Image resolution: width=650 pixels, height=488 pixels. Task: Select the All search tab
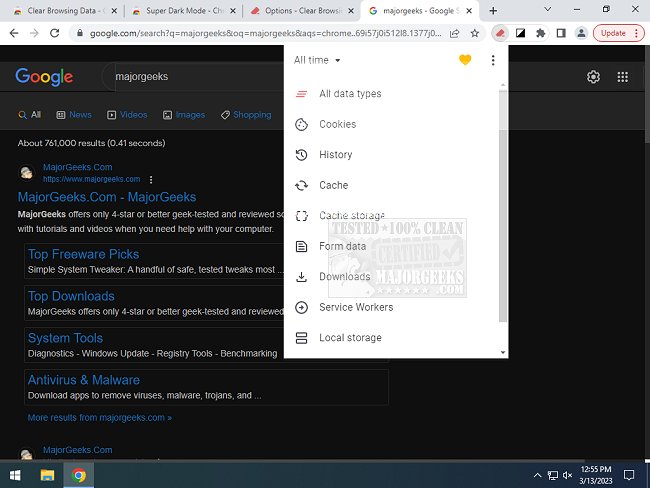click(29, 115)
